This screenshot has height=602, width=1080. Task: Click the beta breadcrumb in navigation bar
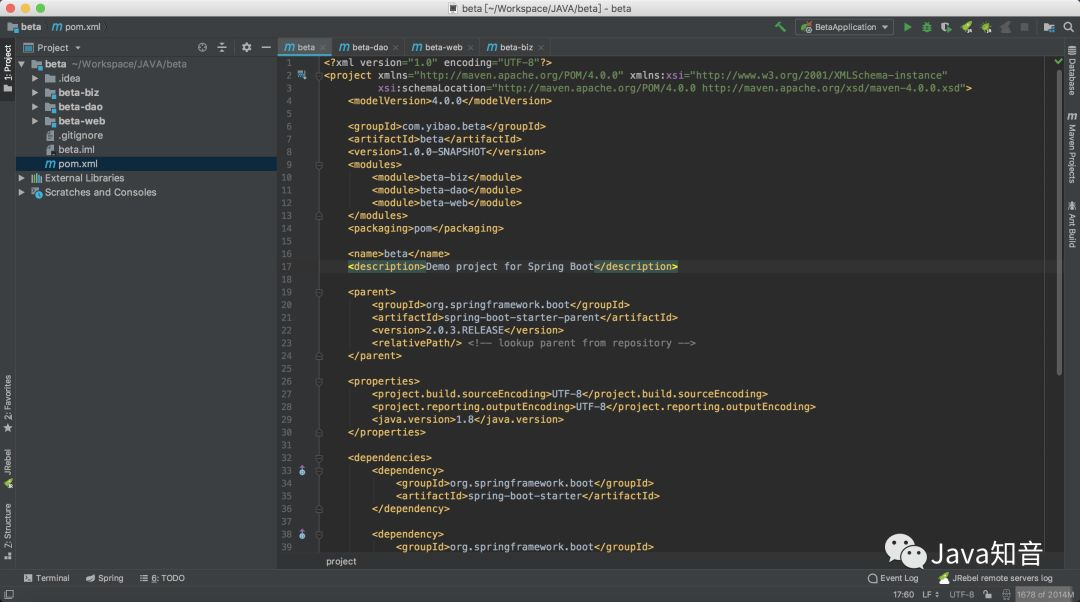click(24, 27)
